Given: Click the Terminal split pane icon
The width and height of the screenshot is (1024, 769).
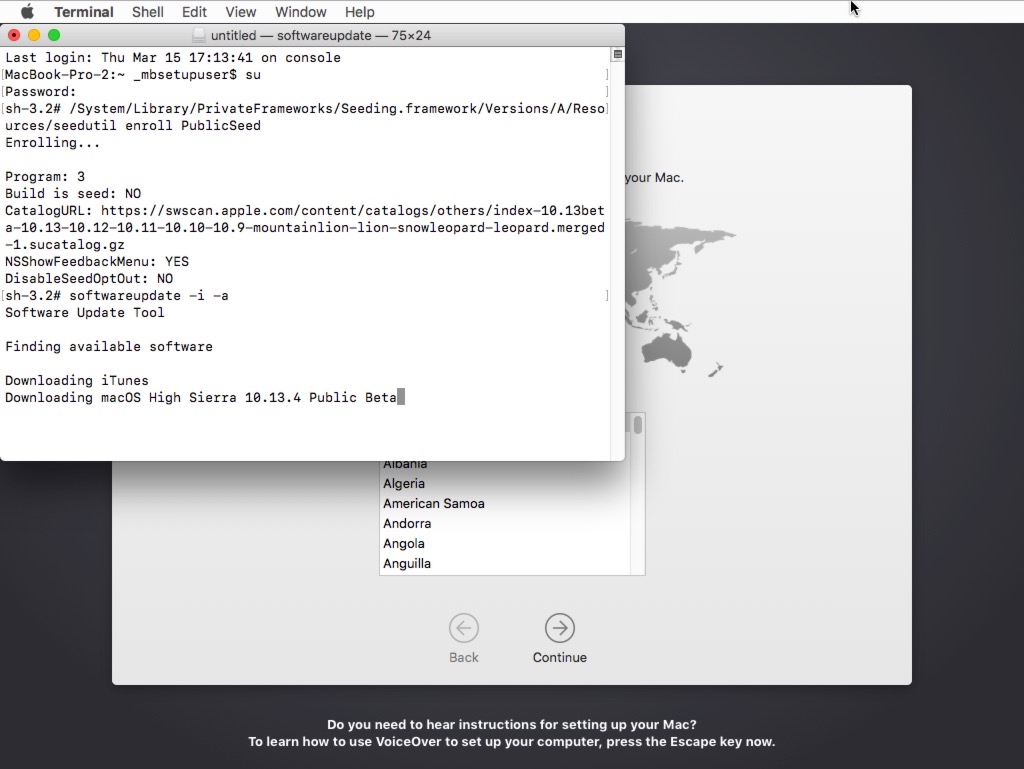Looking at the screenshot, I should 617,54.
